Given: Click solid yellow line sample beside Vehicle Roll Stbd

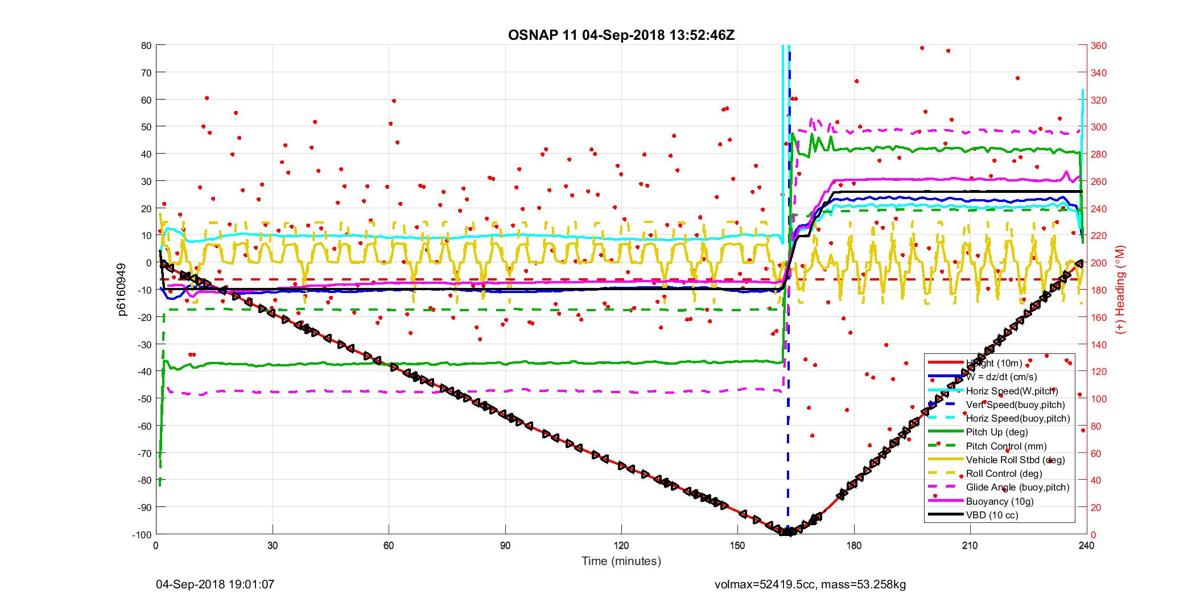Looking at the screenshot, I should tap(946, 458).
